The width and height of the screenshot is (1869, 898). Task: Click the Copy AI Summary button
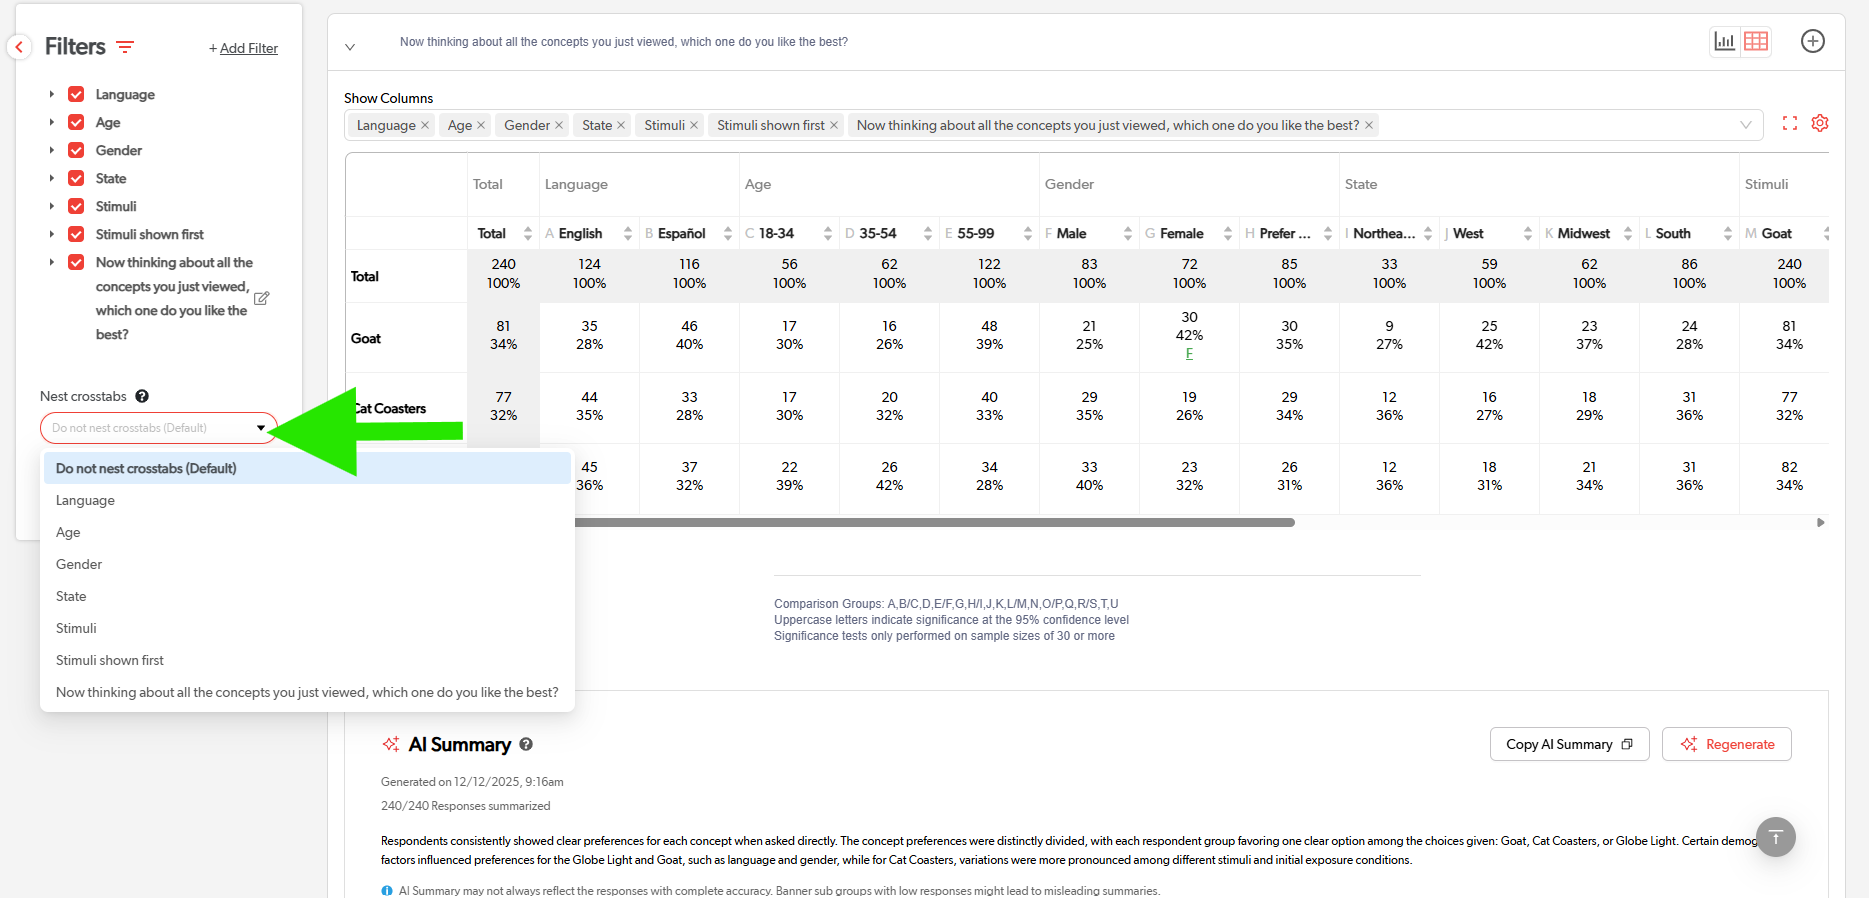[x=1568, y=744]
